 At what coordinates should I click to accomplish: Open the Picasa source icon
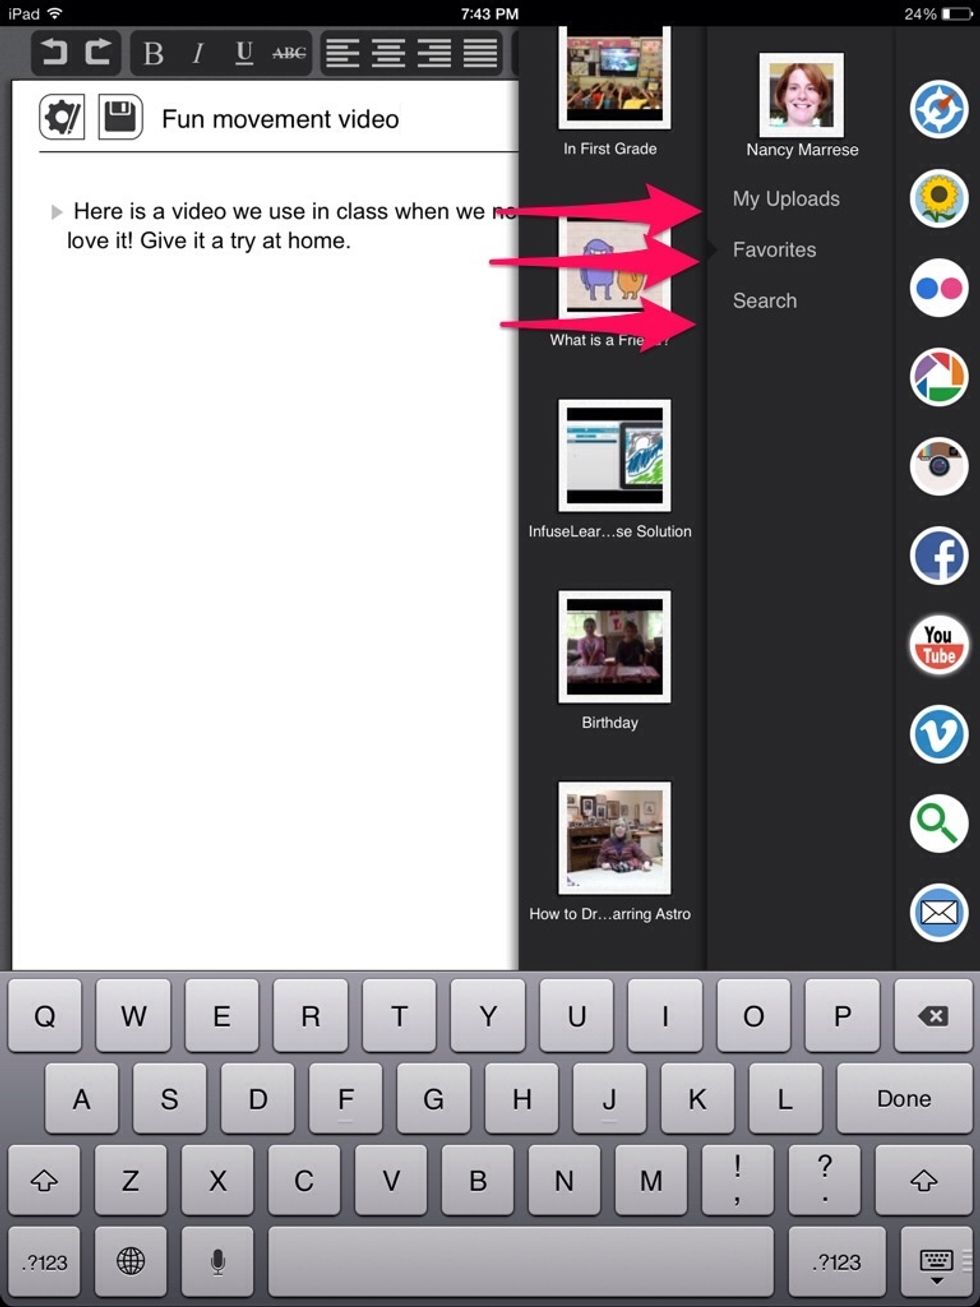point(938,378)
